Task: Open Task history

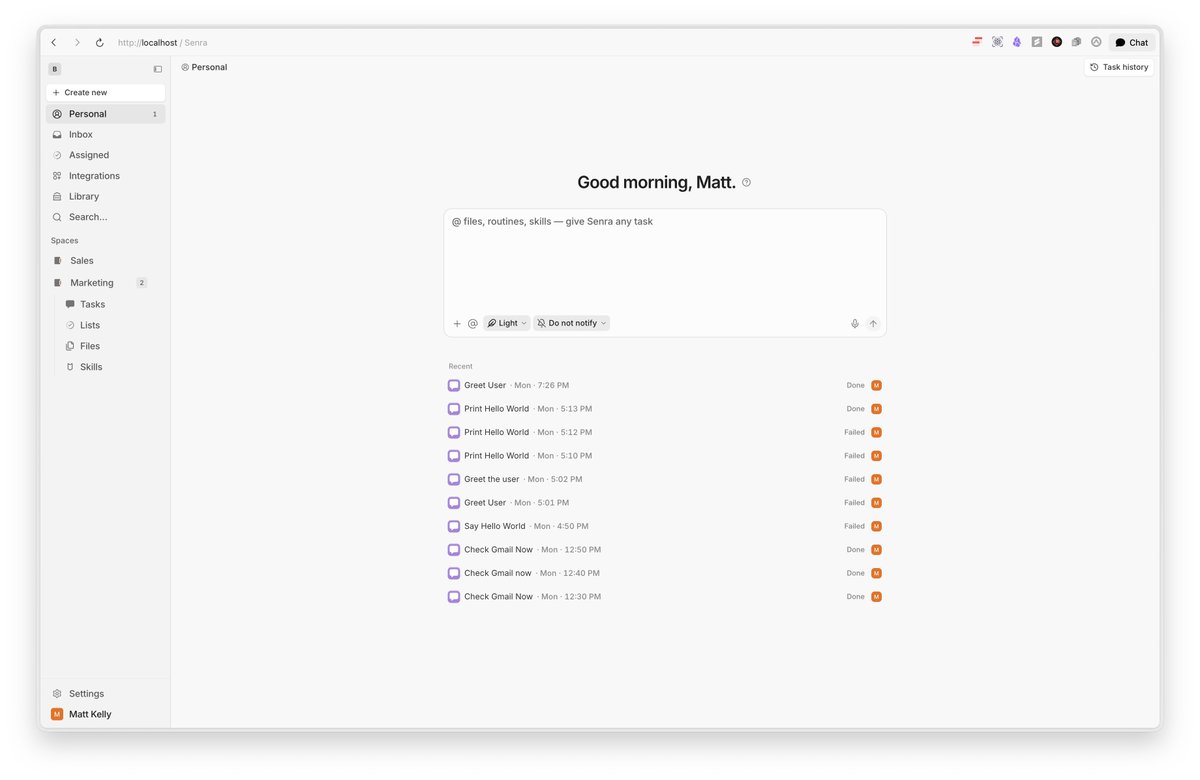Action: [1119, 67]
